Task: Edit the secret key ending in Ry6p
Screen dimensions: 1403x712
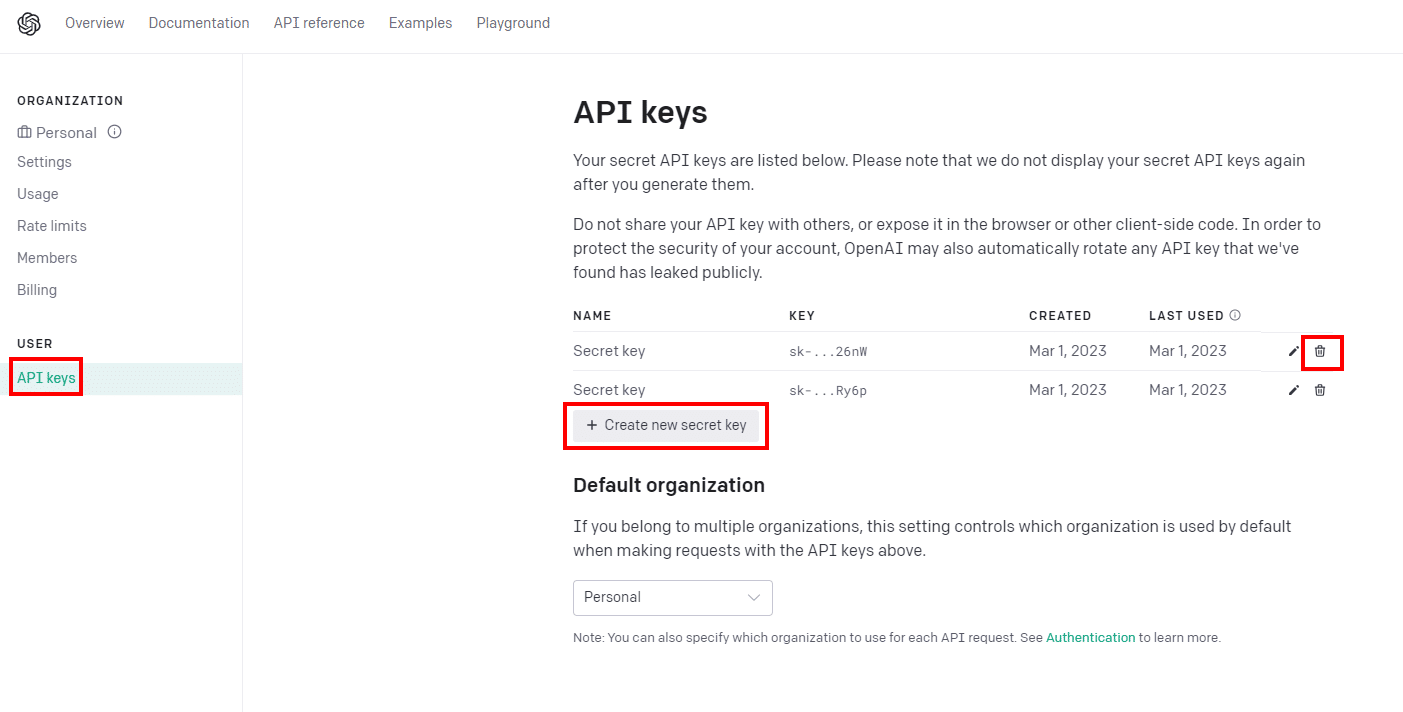Action: 1294,390
